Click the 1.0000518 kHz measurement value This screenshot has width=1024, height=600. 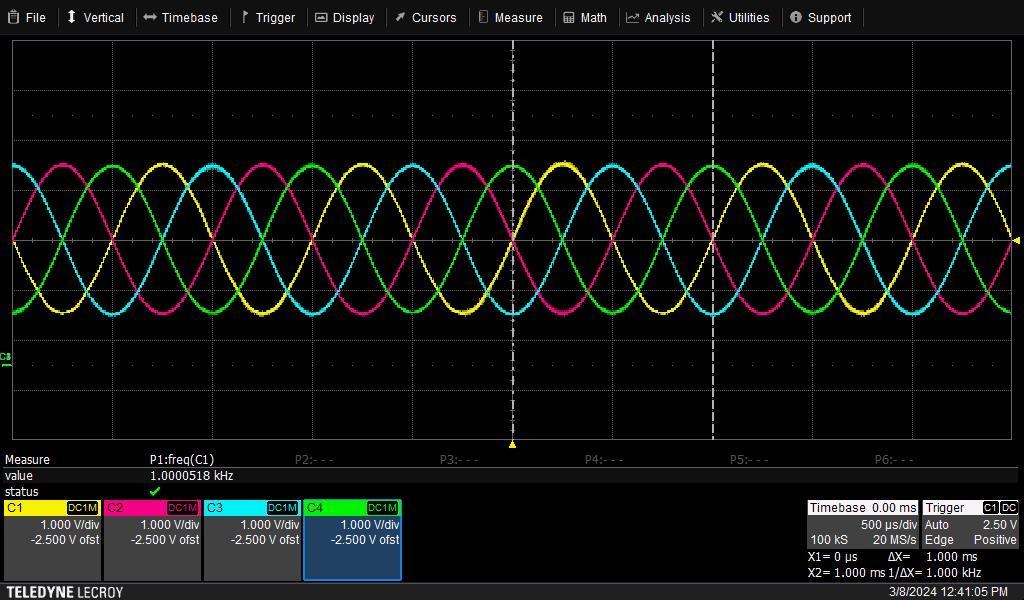pyautogui.click(x=191, y=476)
